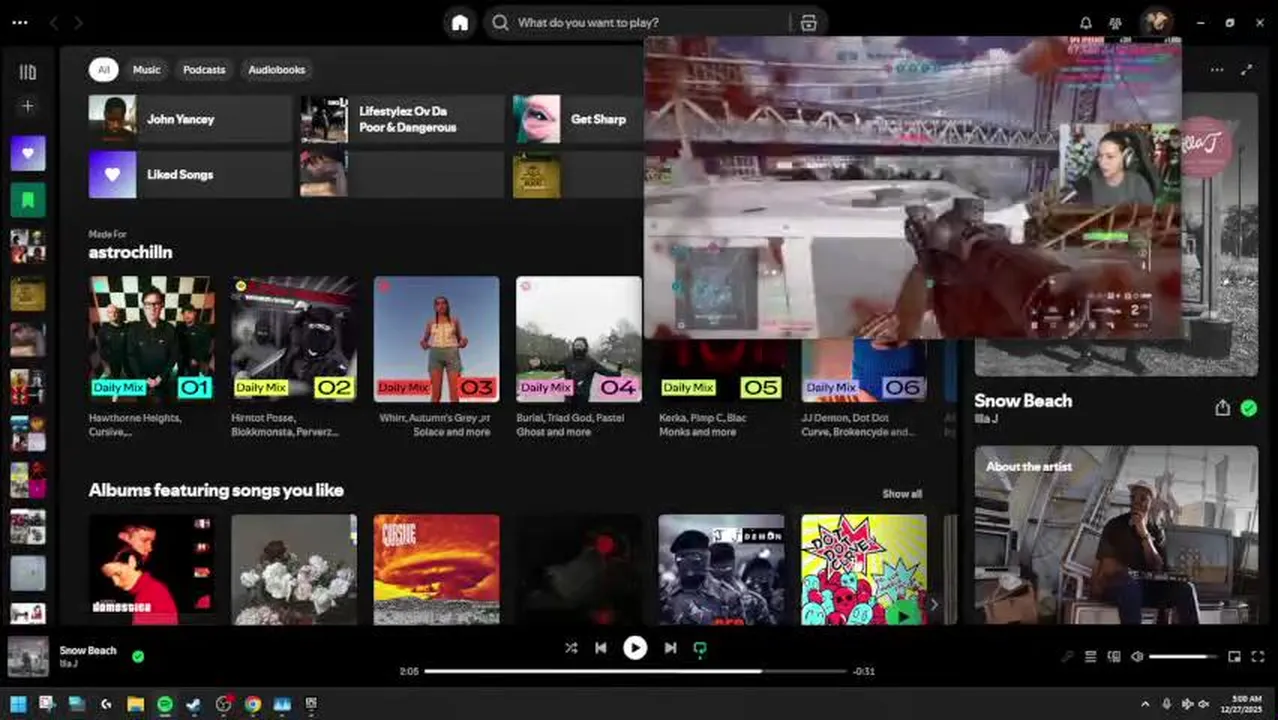Open Daily Mix 01 cover

(x=151, y=339)
